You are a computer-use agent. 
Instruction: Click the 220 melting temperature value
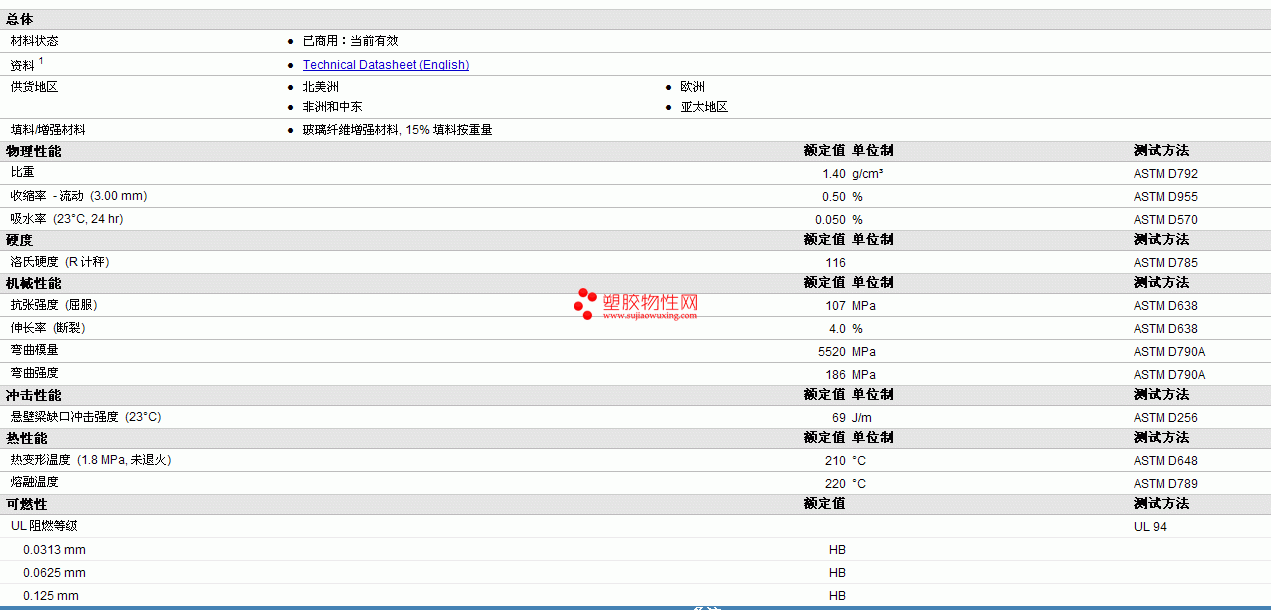835,484
